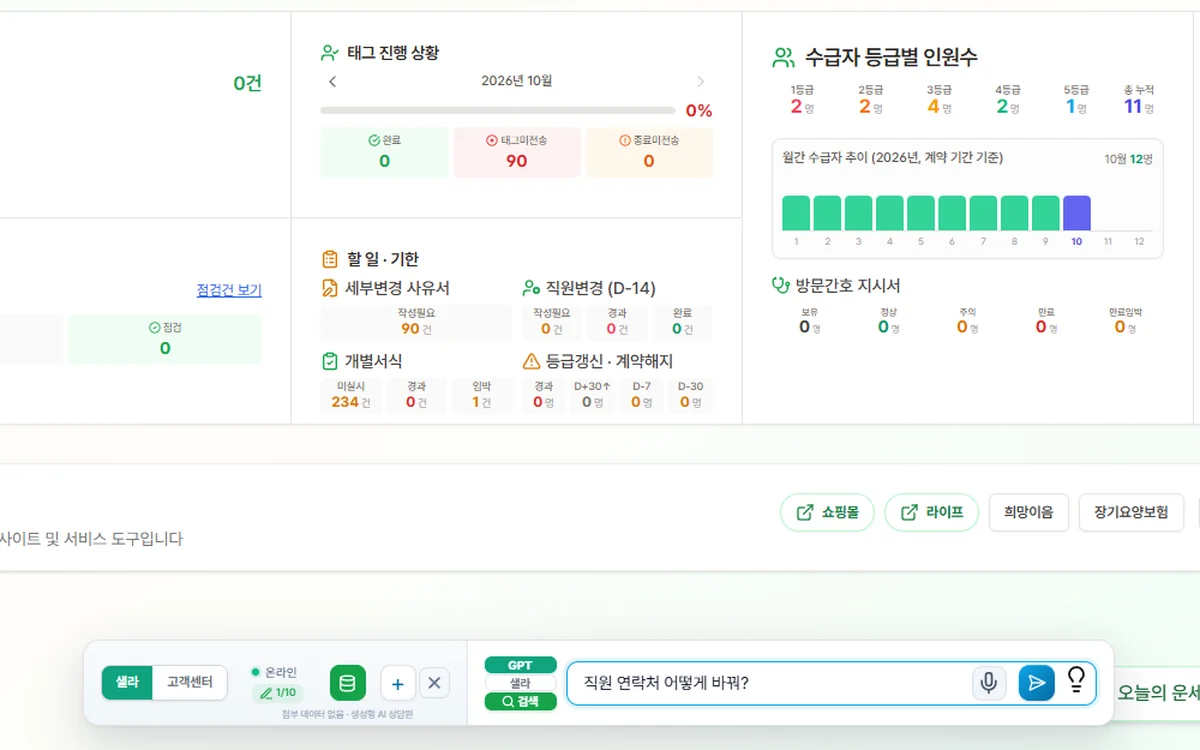Send the chat message
Image resolution: width=1200 pixels, height=750 pixels.
click(x=1037, y=683)
